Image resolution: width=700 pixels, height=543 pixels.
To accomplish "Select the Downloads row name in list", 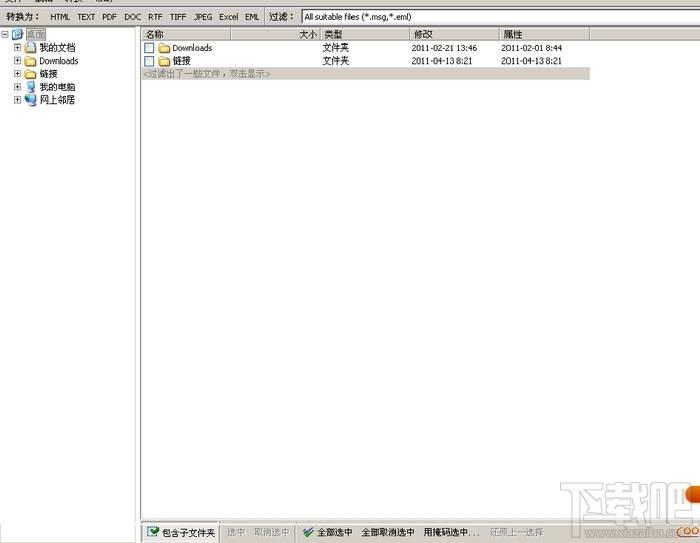I will [x=192, y=48].
